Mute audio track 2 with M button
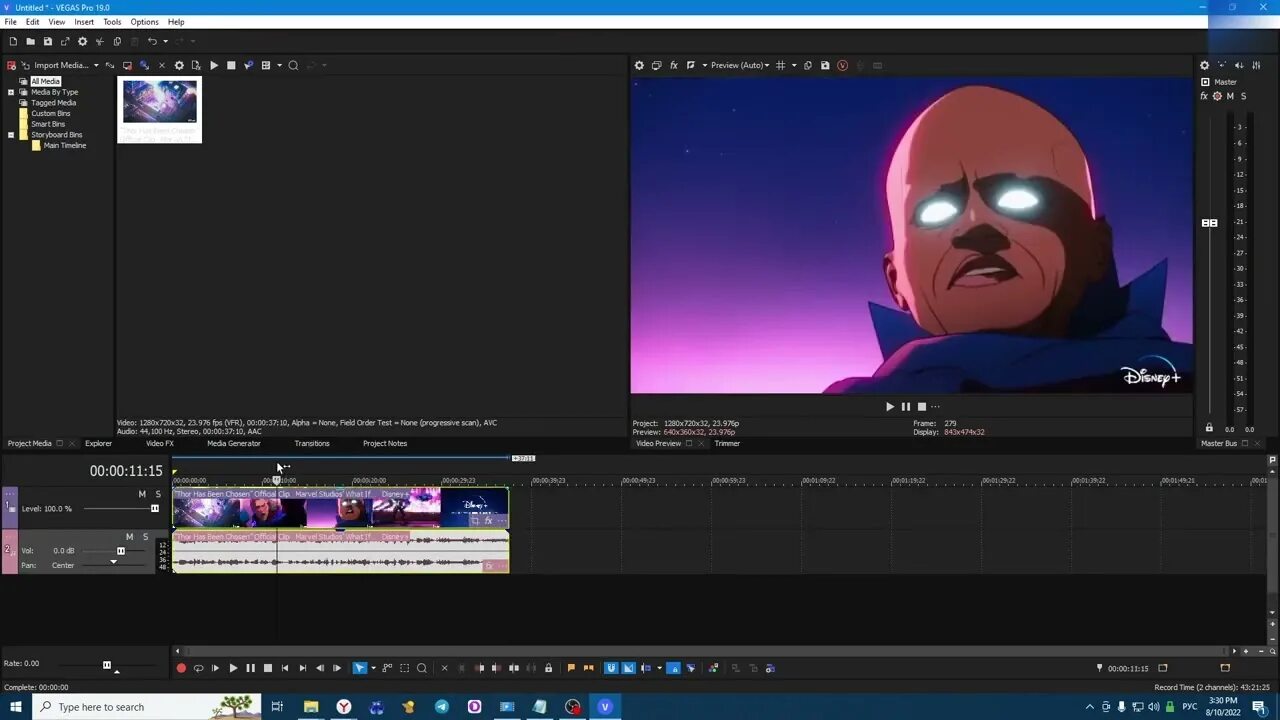 click(129, 537)
